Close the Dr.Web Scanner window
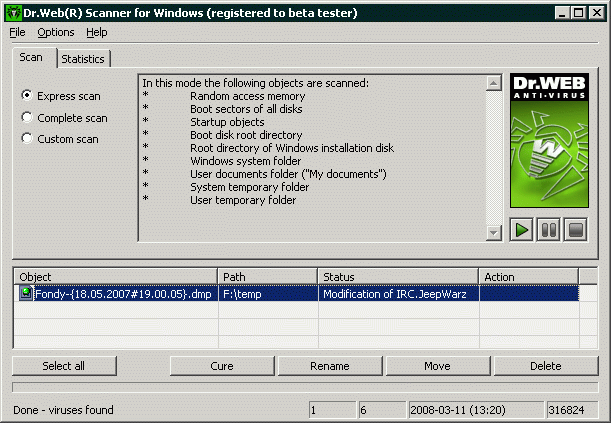 coord(597,13)
